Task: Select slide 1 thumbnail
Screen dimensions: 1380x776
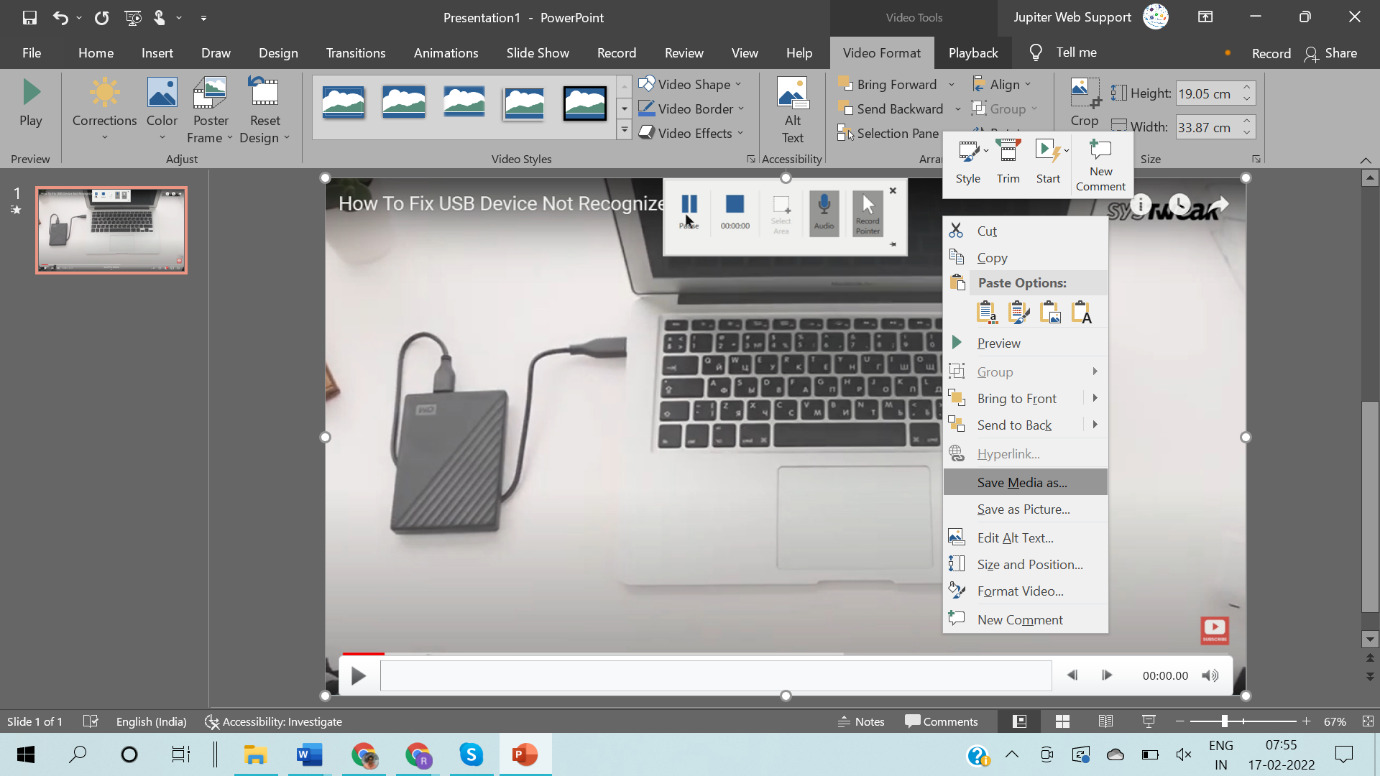Action: click(111, 230)
